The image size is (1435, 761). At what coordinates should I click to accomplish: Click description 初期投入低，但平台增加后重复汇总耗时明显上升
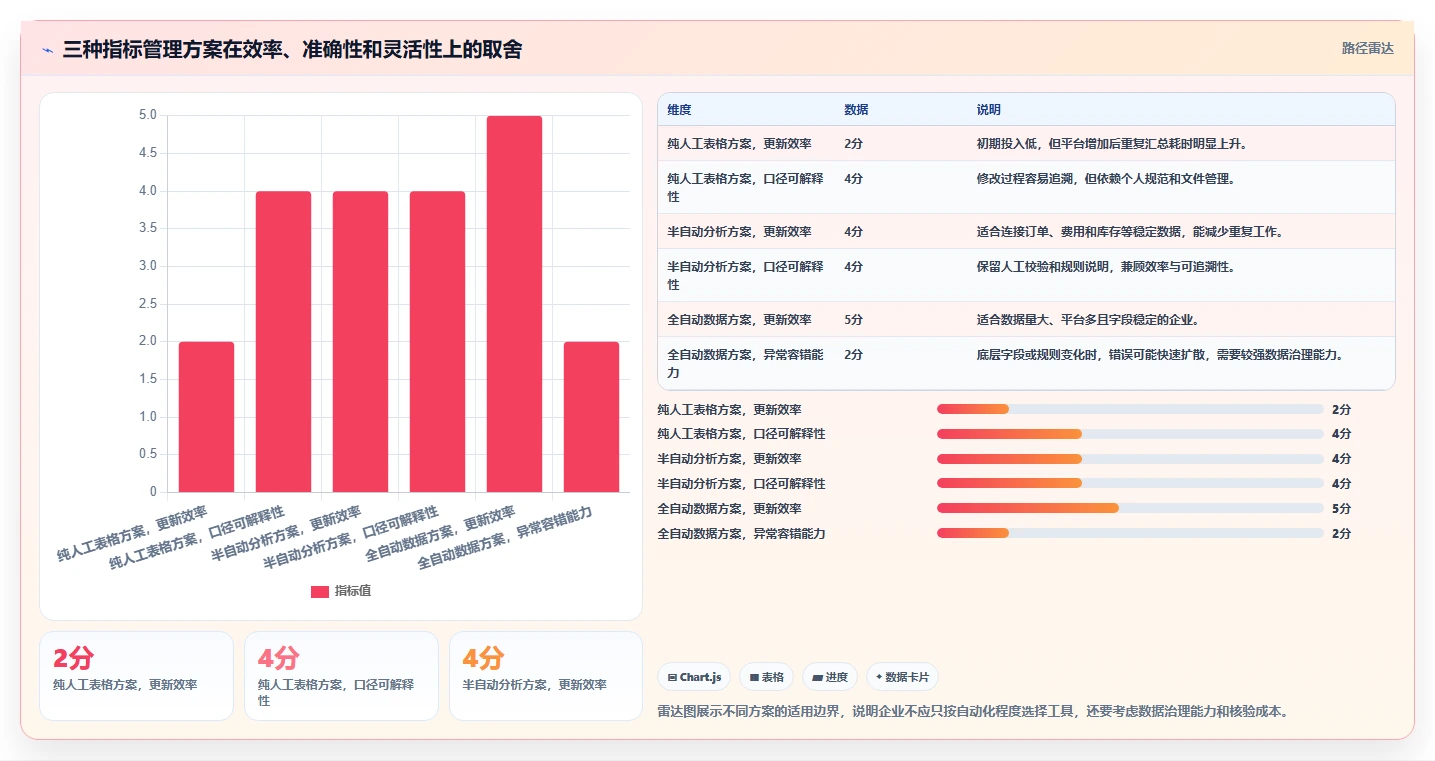pos(1111,144)
